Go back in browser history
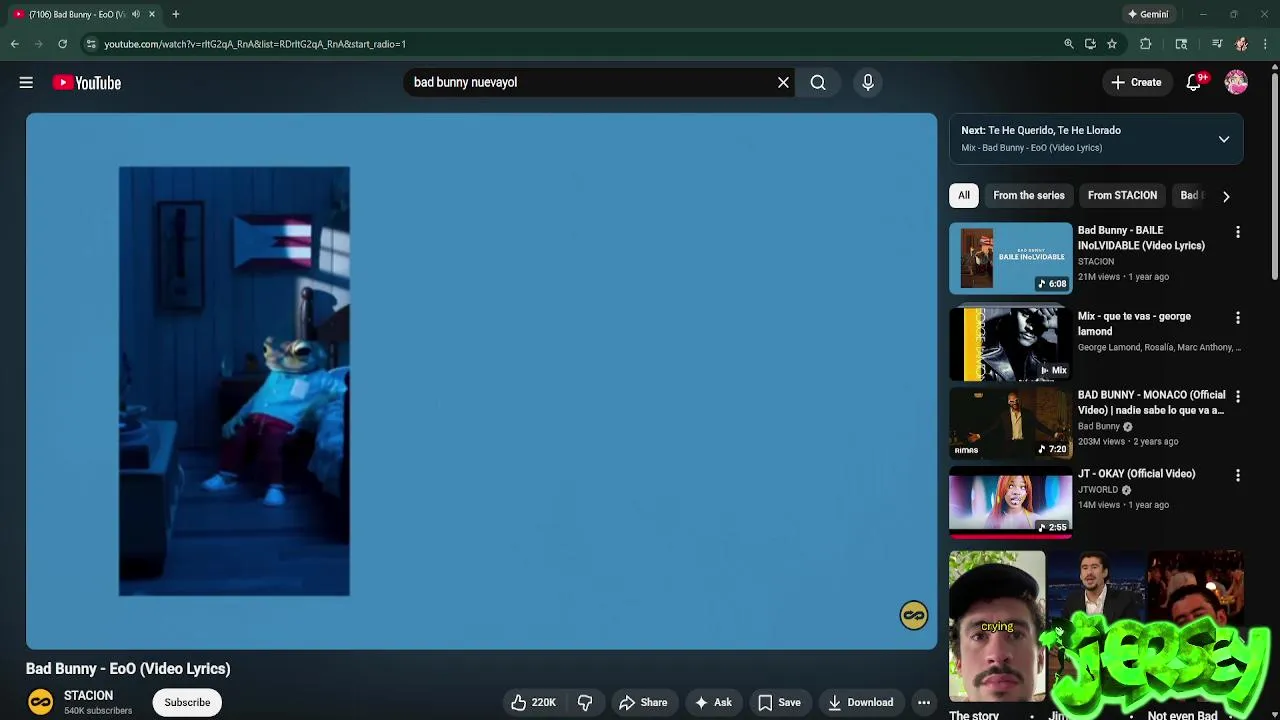Screen dimensions: 1280x720 pyautogui.click(x=15, y=44)
